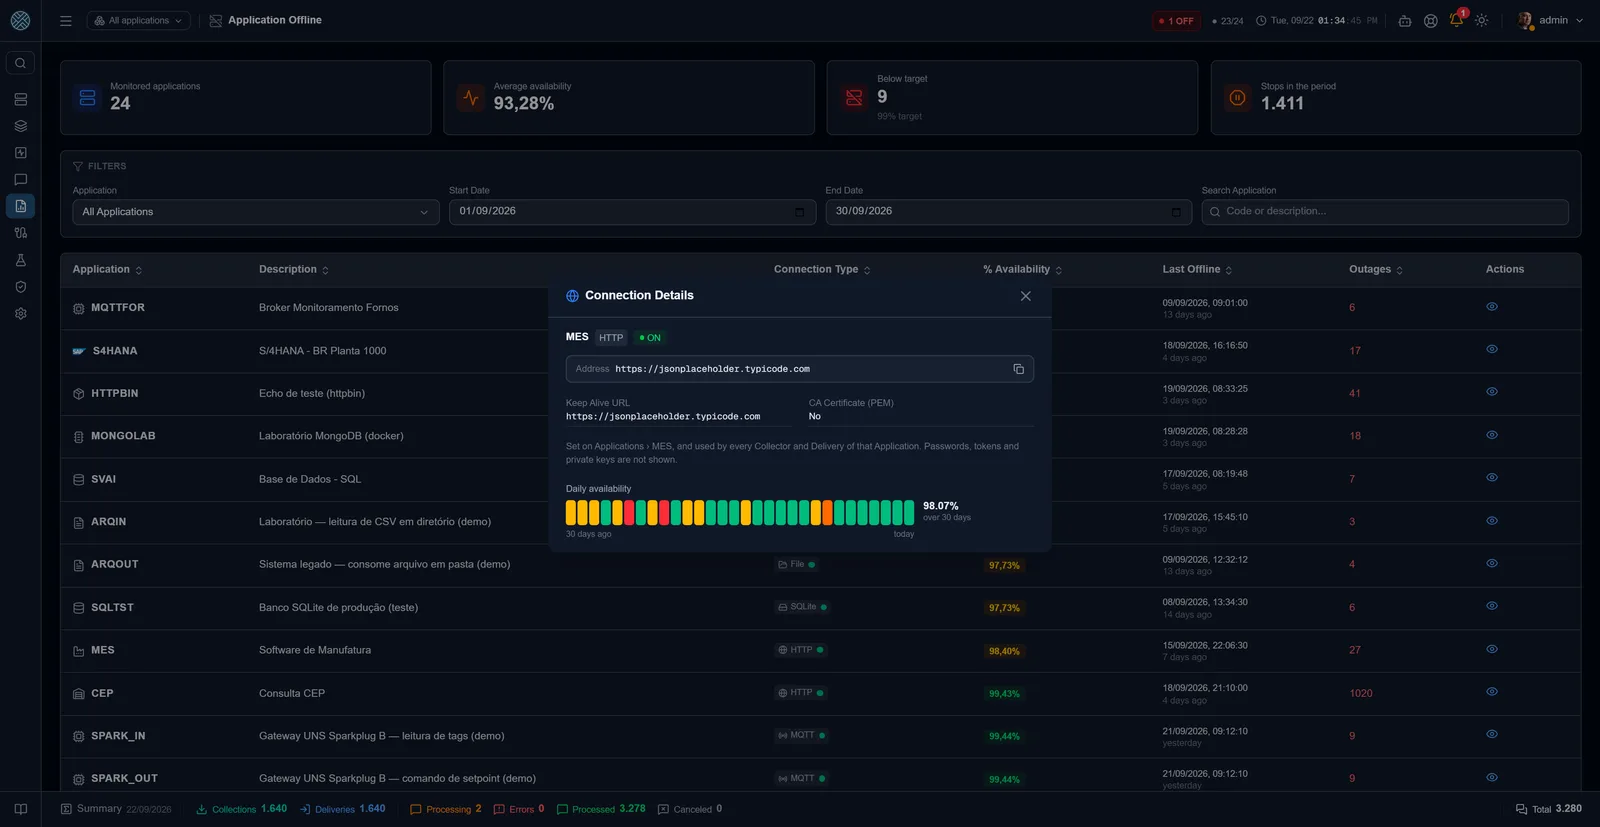Open the book documentation icon

pyautogui.click(x=21, y=809)
